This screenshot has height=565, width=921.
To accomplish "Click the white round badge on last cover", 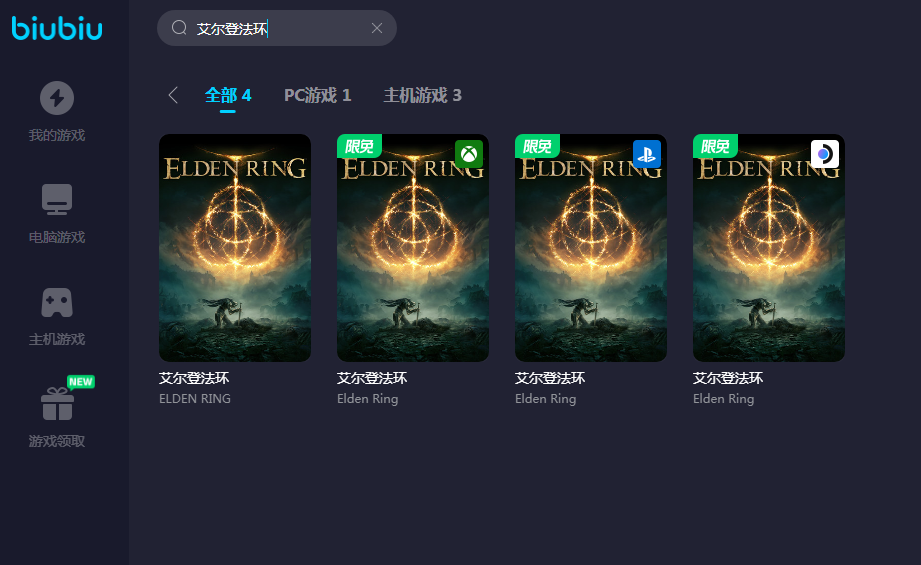I will [x=825, y=154].
